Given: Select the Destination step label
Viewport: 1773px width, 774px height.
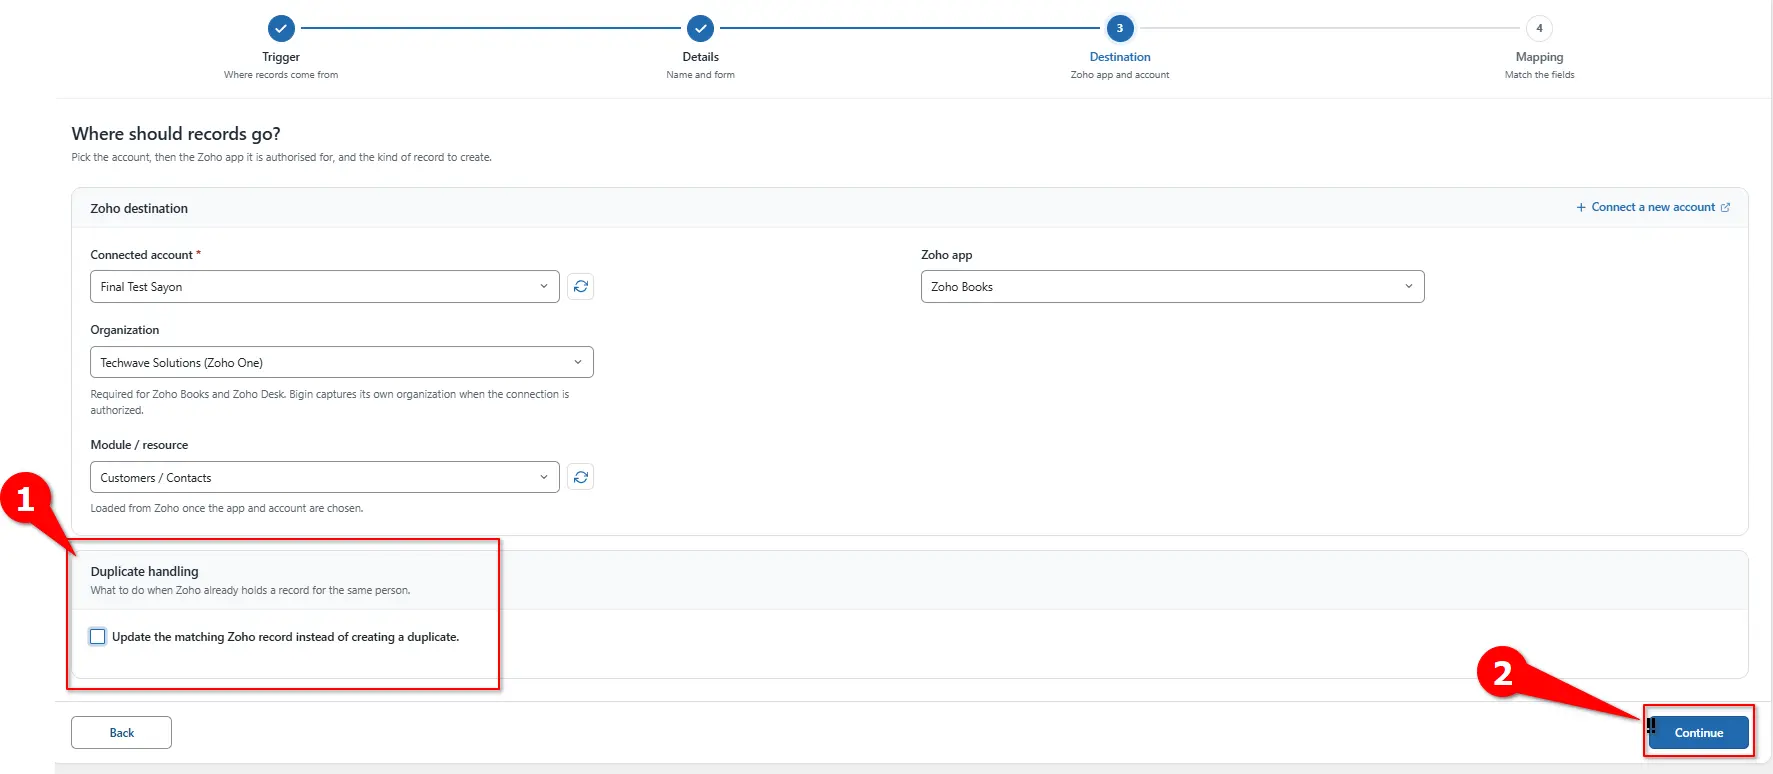Looking at the screenshot, I should point(1120,57).
